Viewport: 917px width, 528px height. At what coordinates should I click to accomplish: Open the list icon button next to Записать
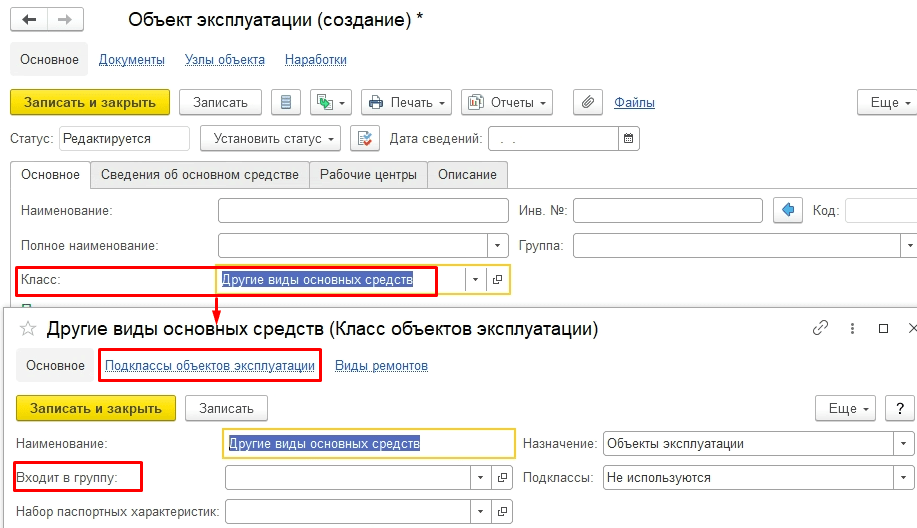pos(286,102)
